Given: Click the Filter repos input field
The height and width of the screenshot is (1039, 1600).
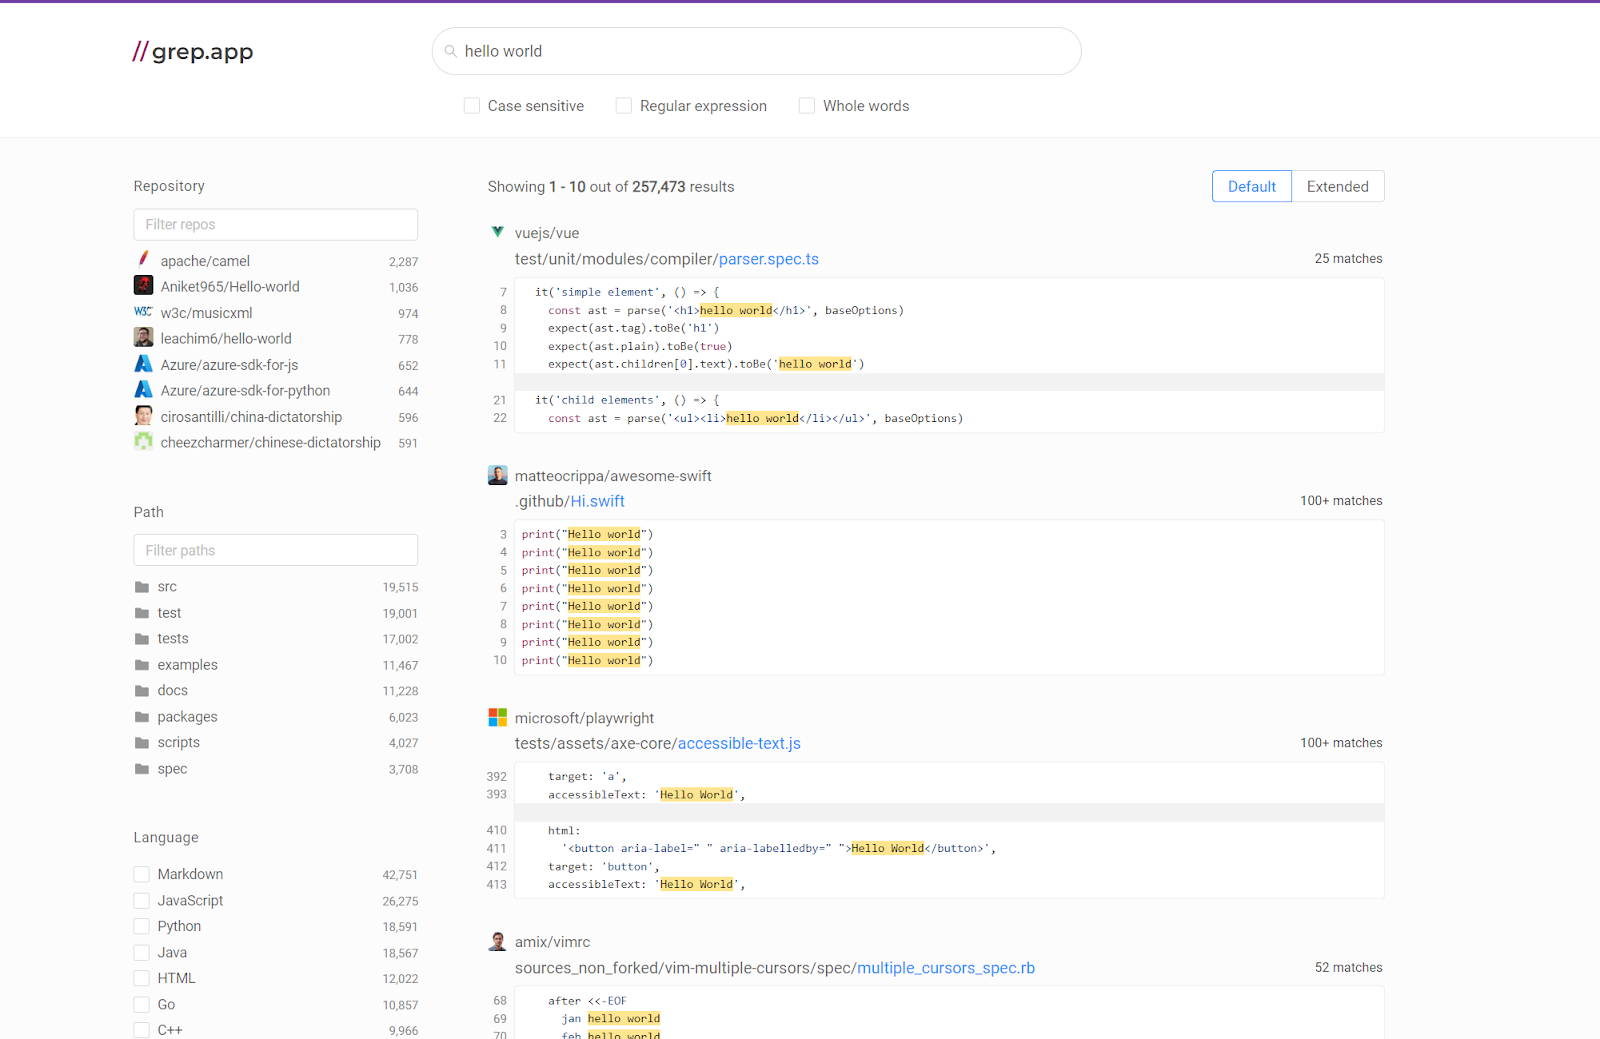Looking at the screenshot, I should click(276, 224).
